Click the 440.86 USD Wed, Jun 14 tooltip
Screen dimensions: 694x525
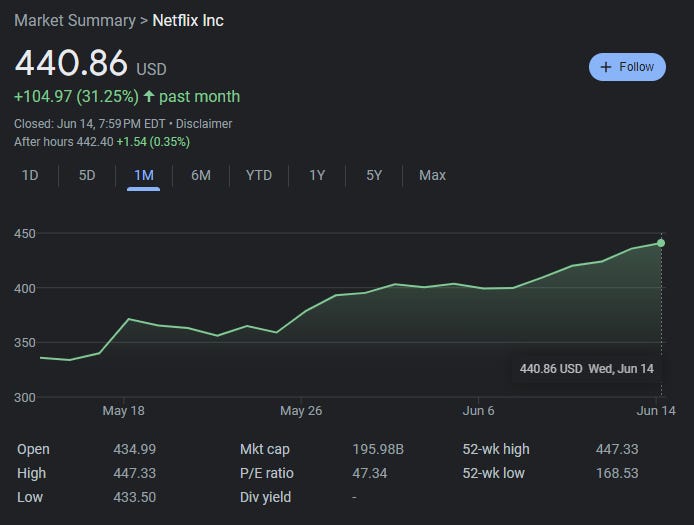tap(586, 369)
